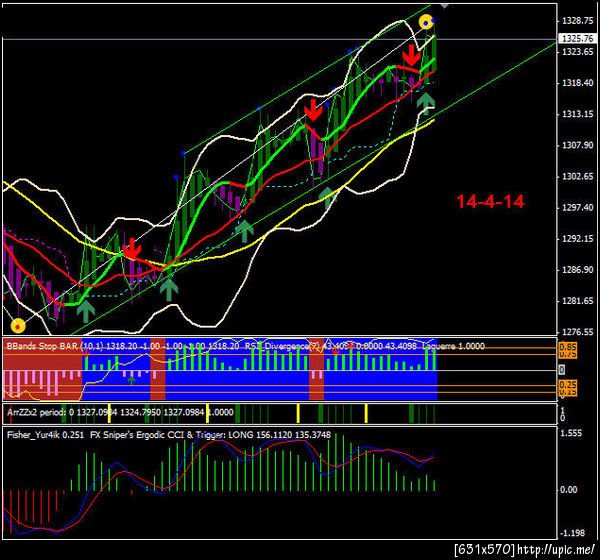
Task: Click the 1292.15 price axis label
Action: [x=577, y=238]
